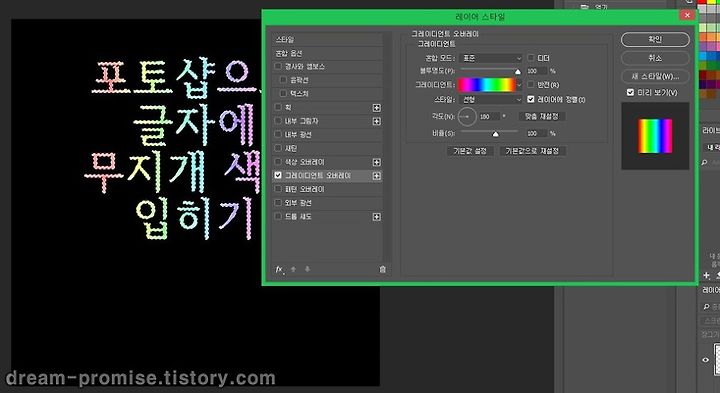This screenshot has width=720, height=393.
Task: Select the Satin (새틴) row label
Action: (x=291, y=148)
